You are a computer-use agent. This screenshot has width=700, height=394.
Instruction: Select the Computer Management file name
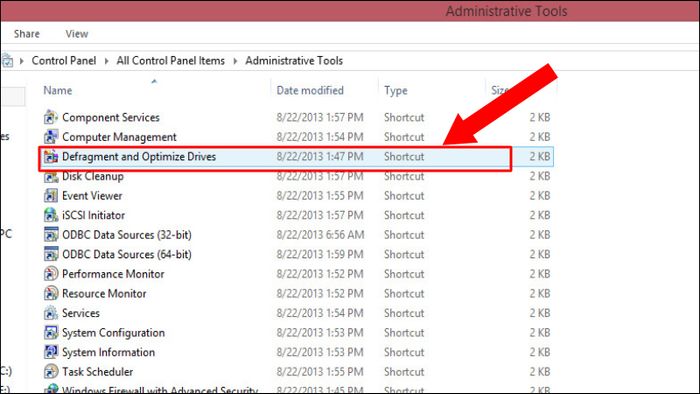(x=119, y=137)
